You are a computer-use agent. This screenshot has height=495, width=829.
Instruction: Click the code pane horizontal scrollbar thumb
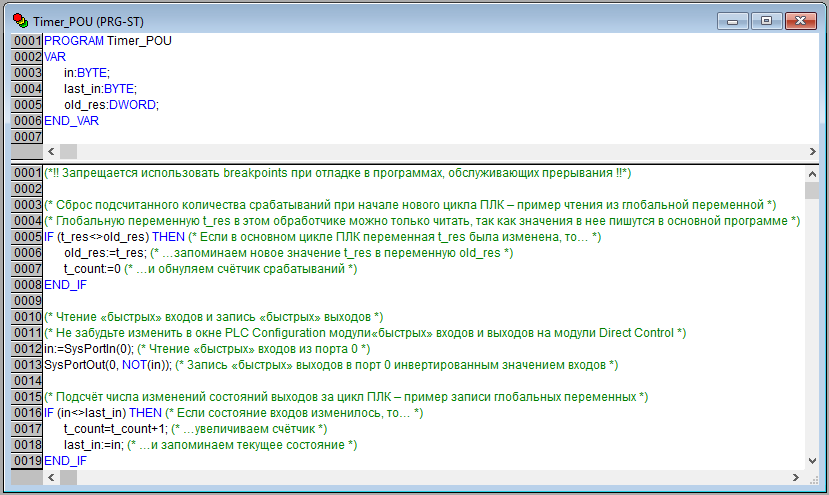pyautogui.click(x=68, y=476)
